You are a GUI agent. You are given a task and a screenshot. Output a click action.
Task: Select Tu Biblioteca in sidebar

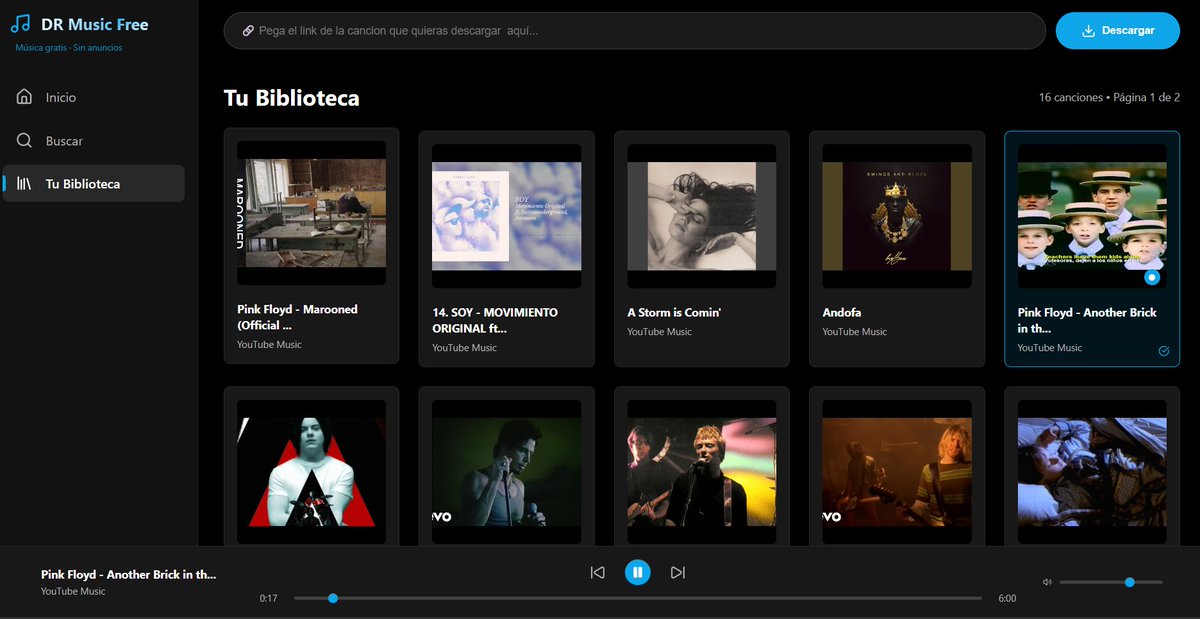point(93,184)
